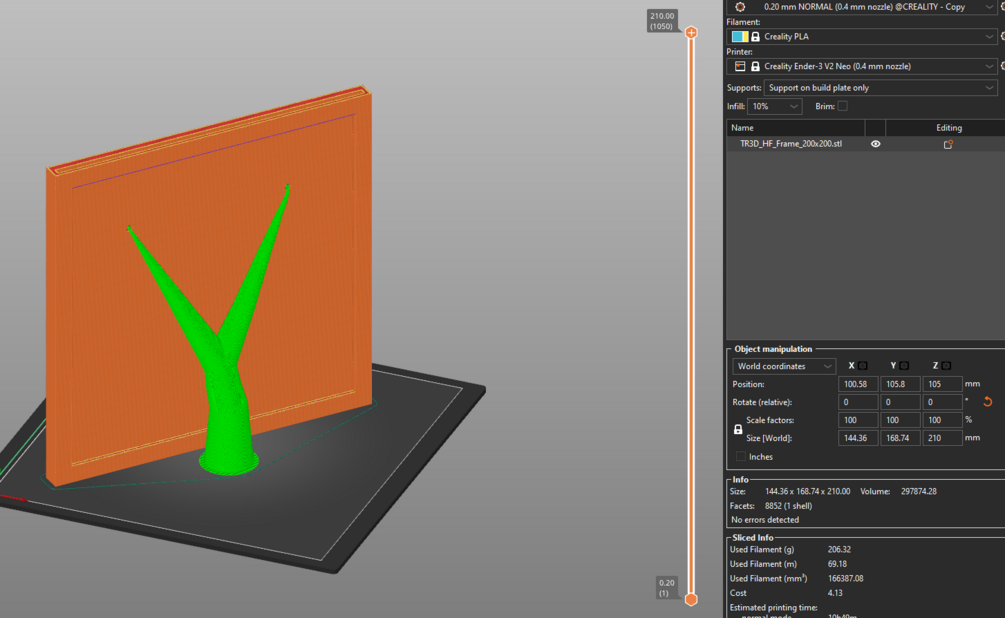Click the bottom layer slider handle

(x=692, y=598)
